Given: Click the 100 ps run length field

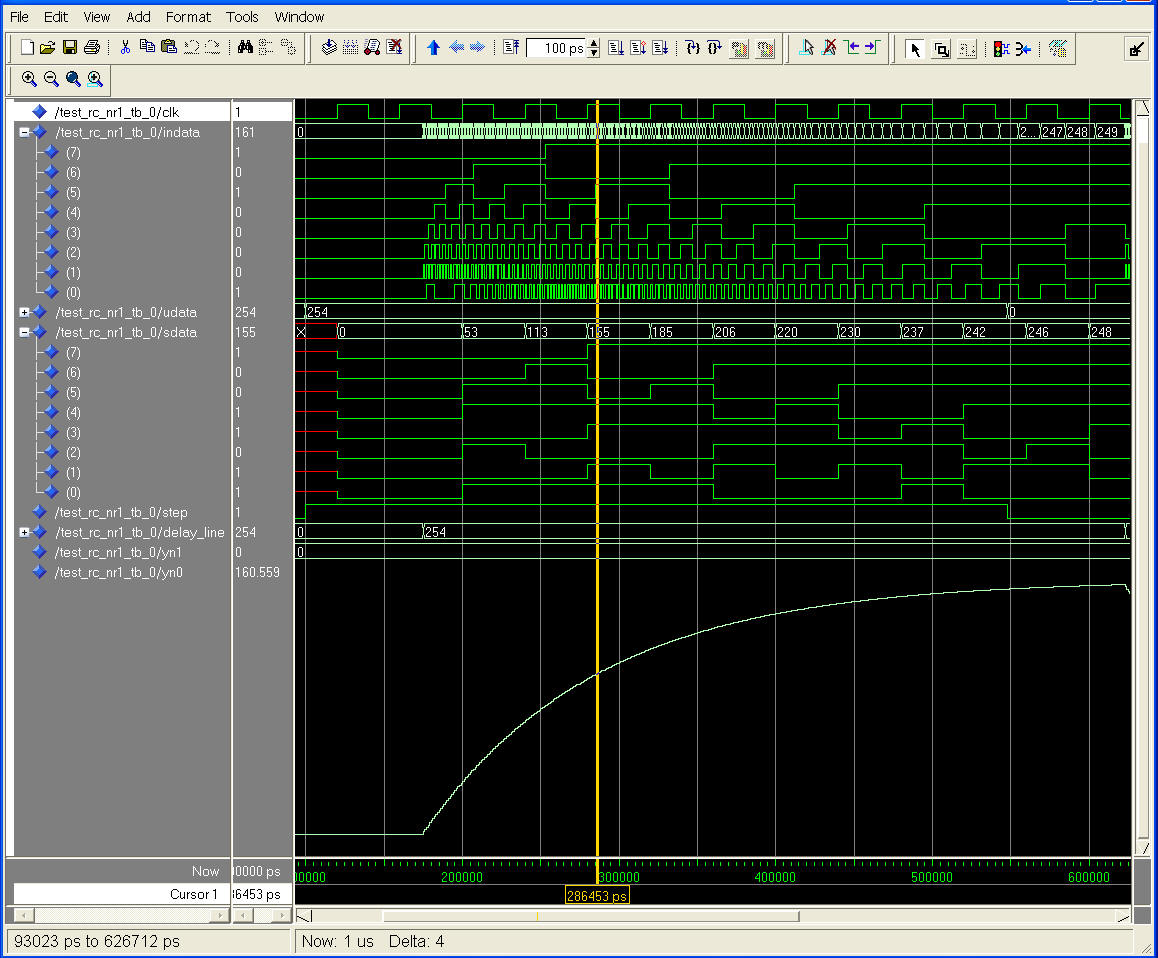Looking at the screenshot, I should (557, 48).
